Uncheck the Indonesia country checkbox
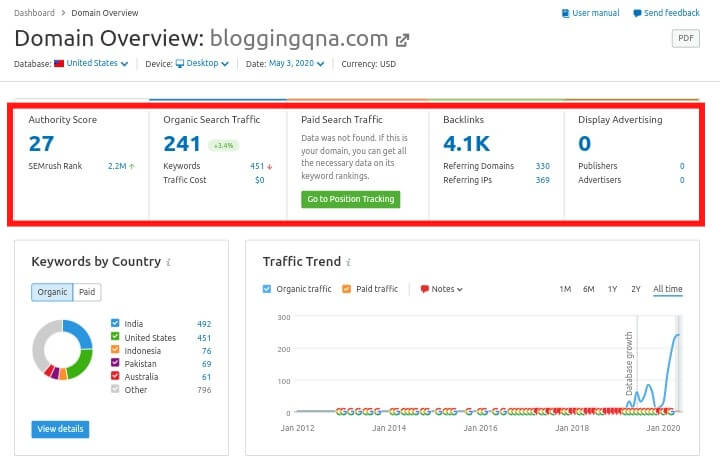Screen dimensions: 720x463 pos(115,350)
